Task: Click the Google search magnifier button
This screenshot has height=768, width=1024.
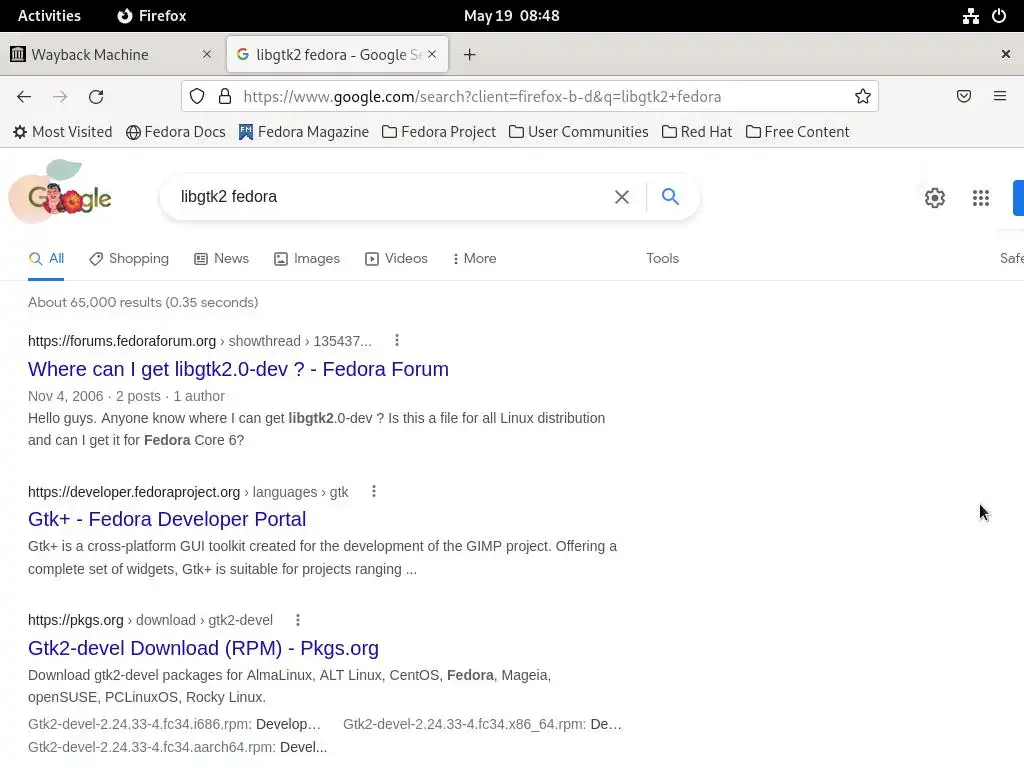Action: click(x=670, y=197)
